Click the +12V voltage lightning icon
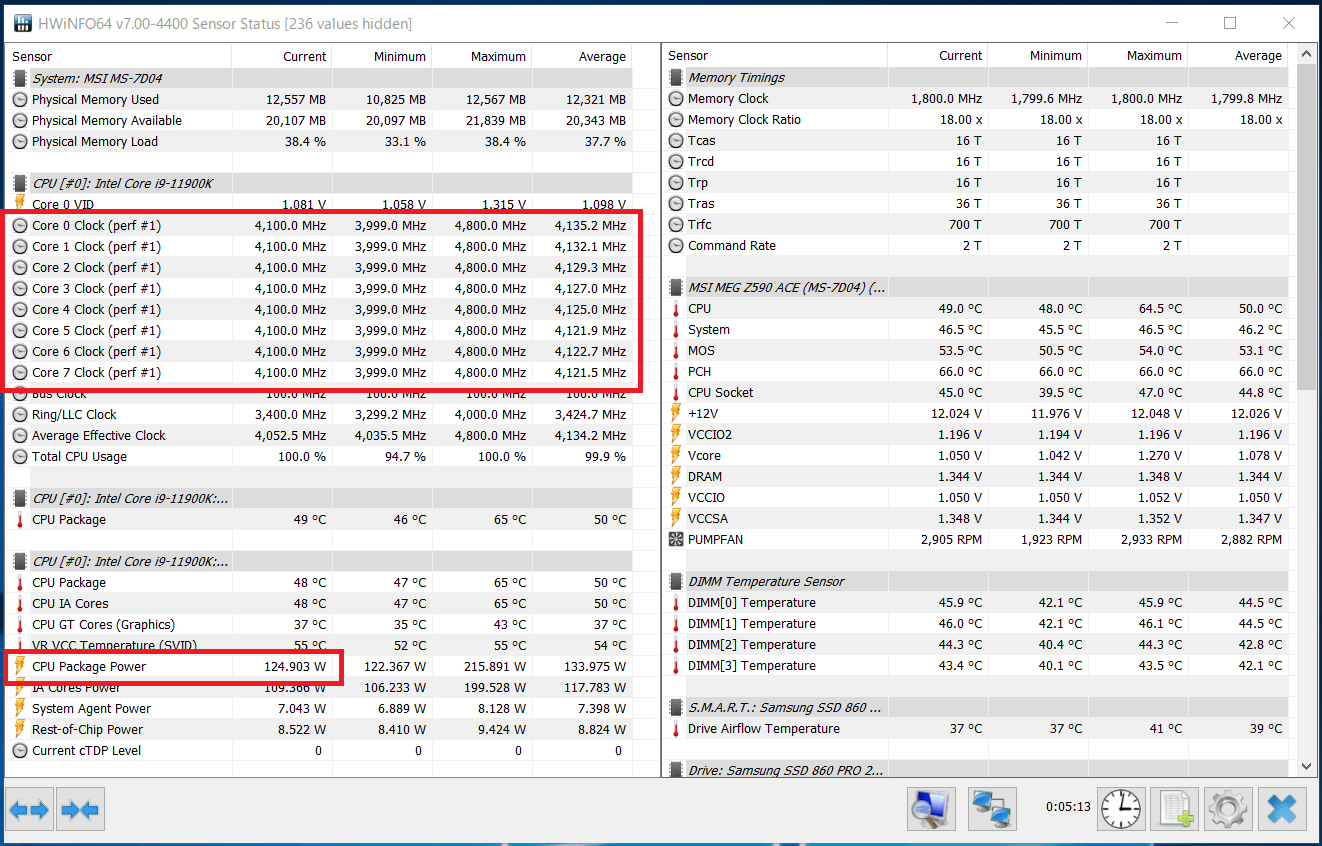Screen dimensions: 1322x846 click(676, 414)
